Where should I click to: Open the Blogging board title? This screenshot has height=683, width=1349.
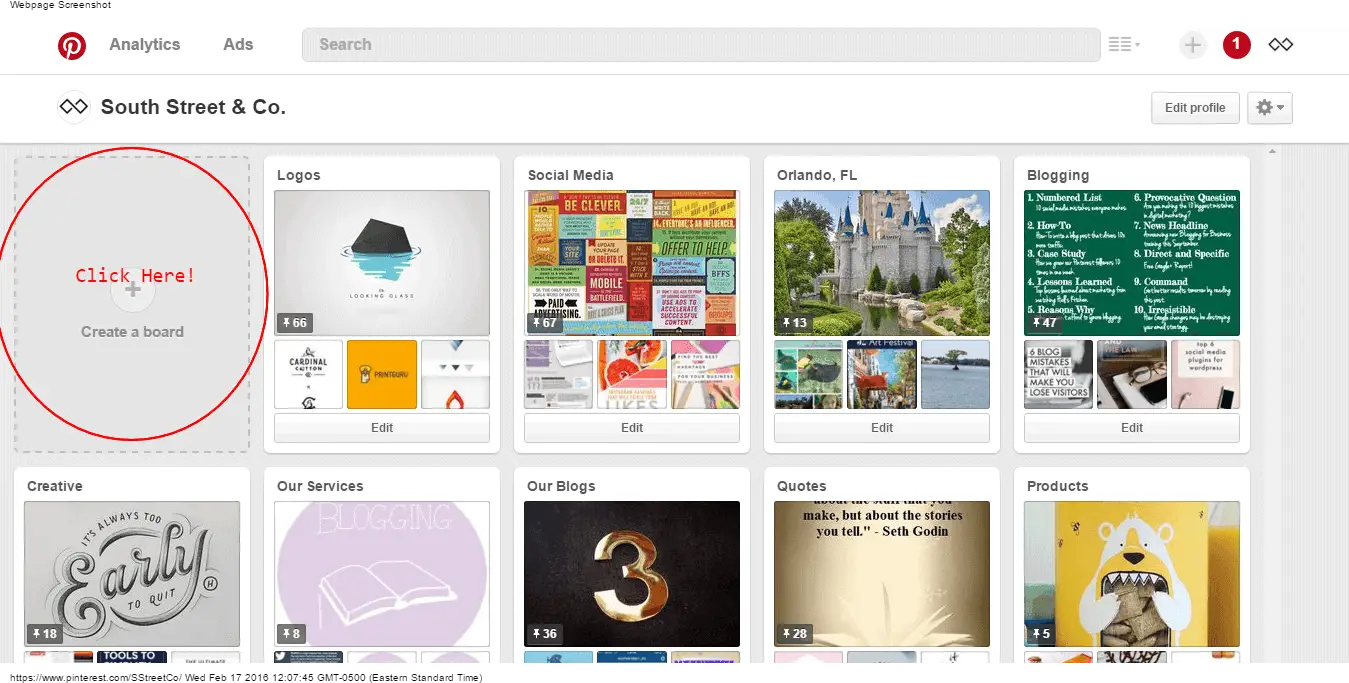coord(1058,175)
